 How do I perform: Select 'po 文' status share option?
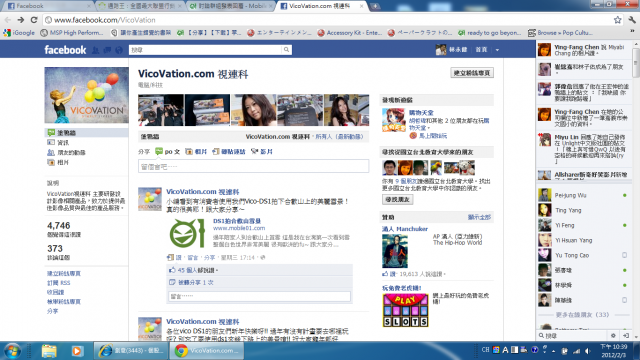[x=168, y=151]
